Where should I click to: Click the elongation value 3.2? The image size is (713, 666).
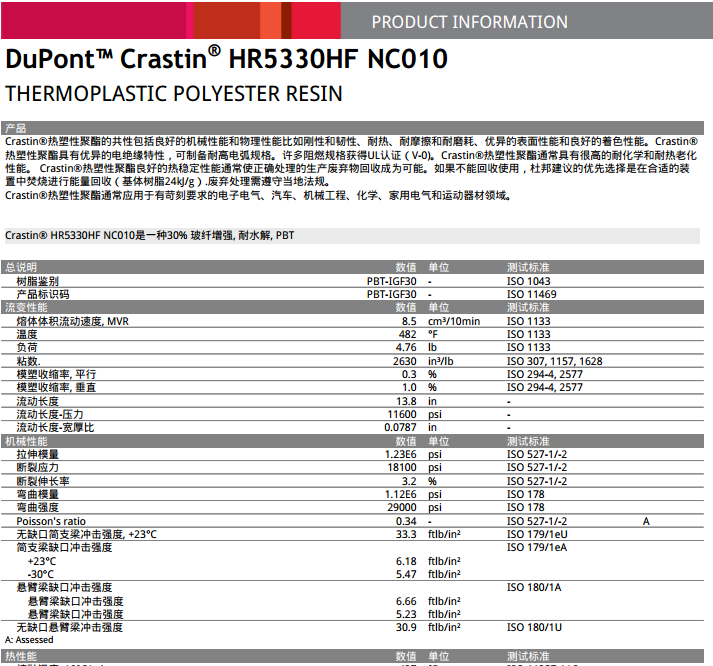tap(409, 481)
